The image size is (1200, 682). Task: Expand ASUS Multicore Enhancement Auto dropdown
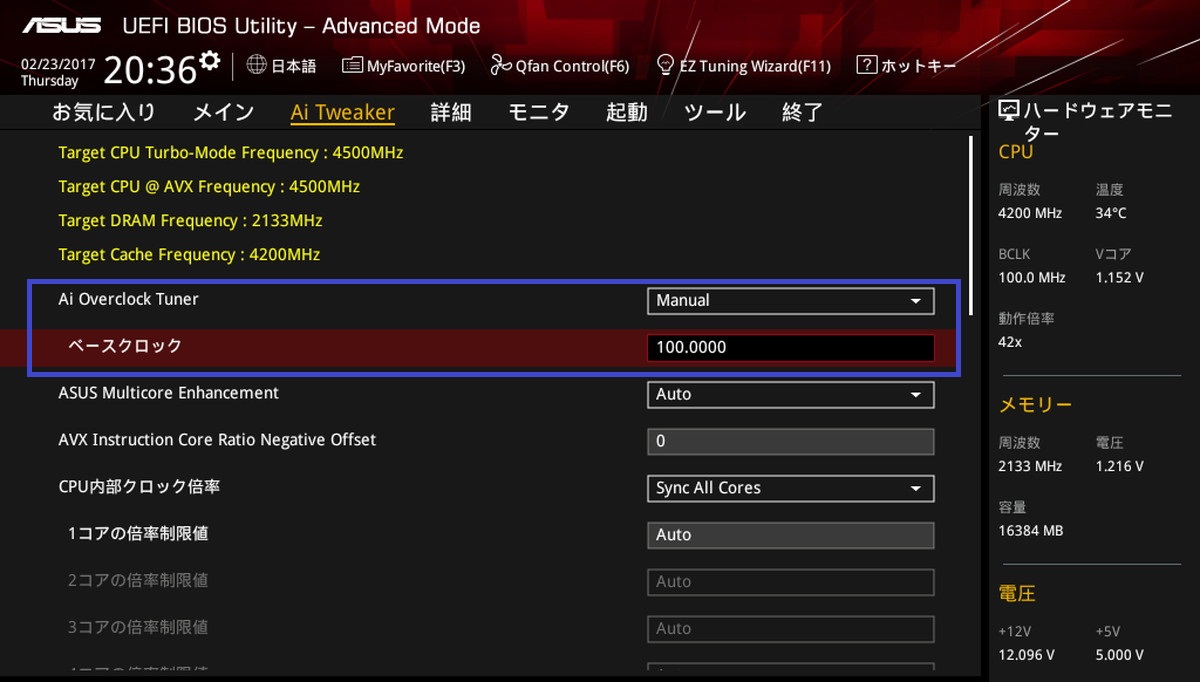[x=790, y=394]
